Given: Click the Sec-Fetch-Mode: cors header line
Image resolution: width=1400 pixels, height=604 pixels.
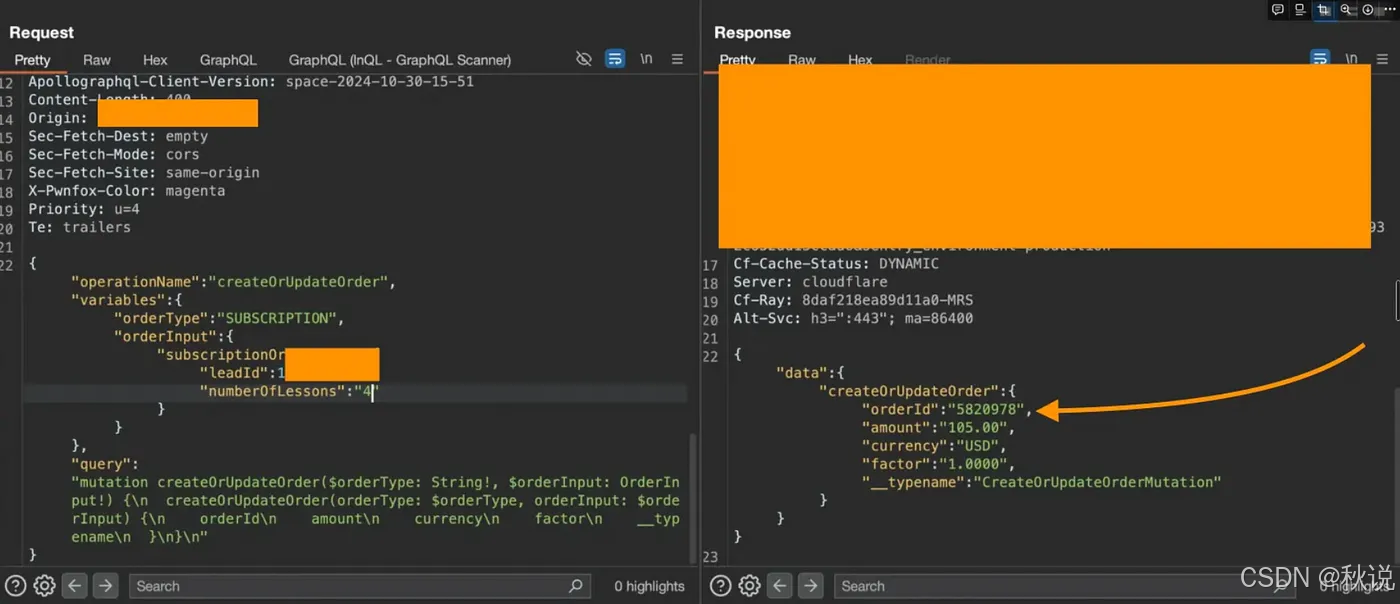Looking at the screenshot, I should 114,154.
